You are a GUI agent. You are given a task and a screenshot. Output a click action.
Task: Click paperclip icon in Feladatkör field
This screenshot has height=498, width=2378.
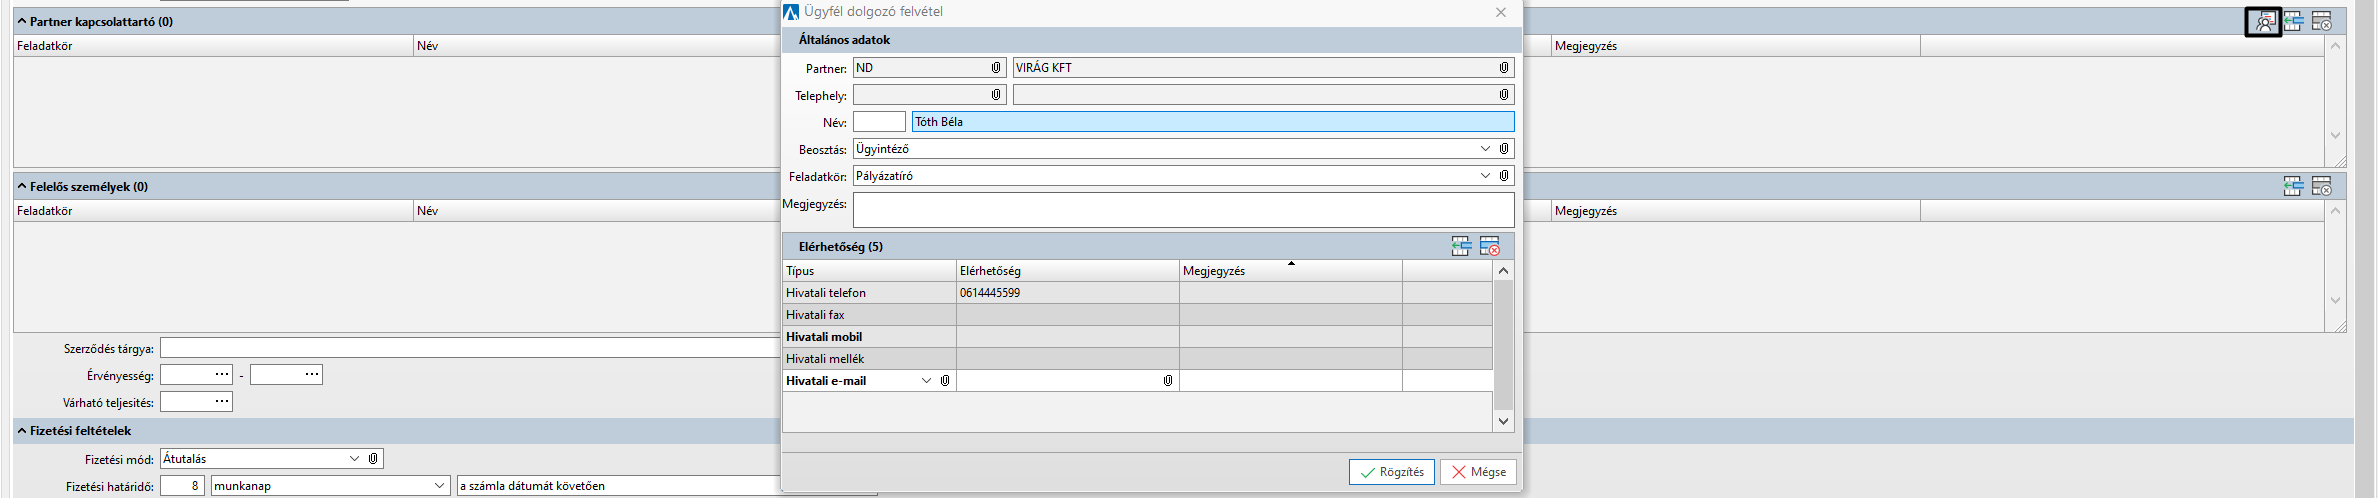coord(1504,175)
